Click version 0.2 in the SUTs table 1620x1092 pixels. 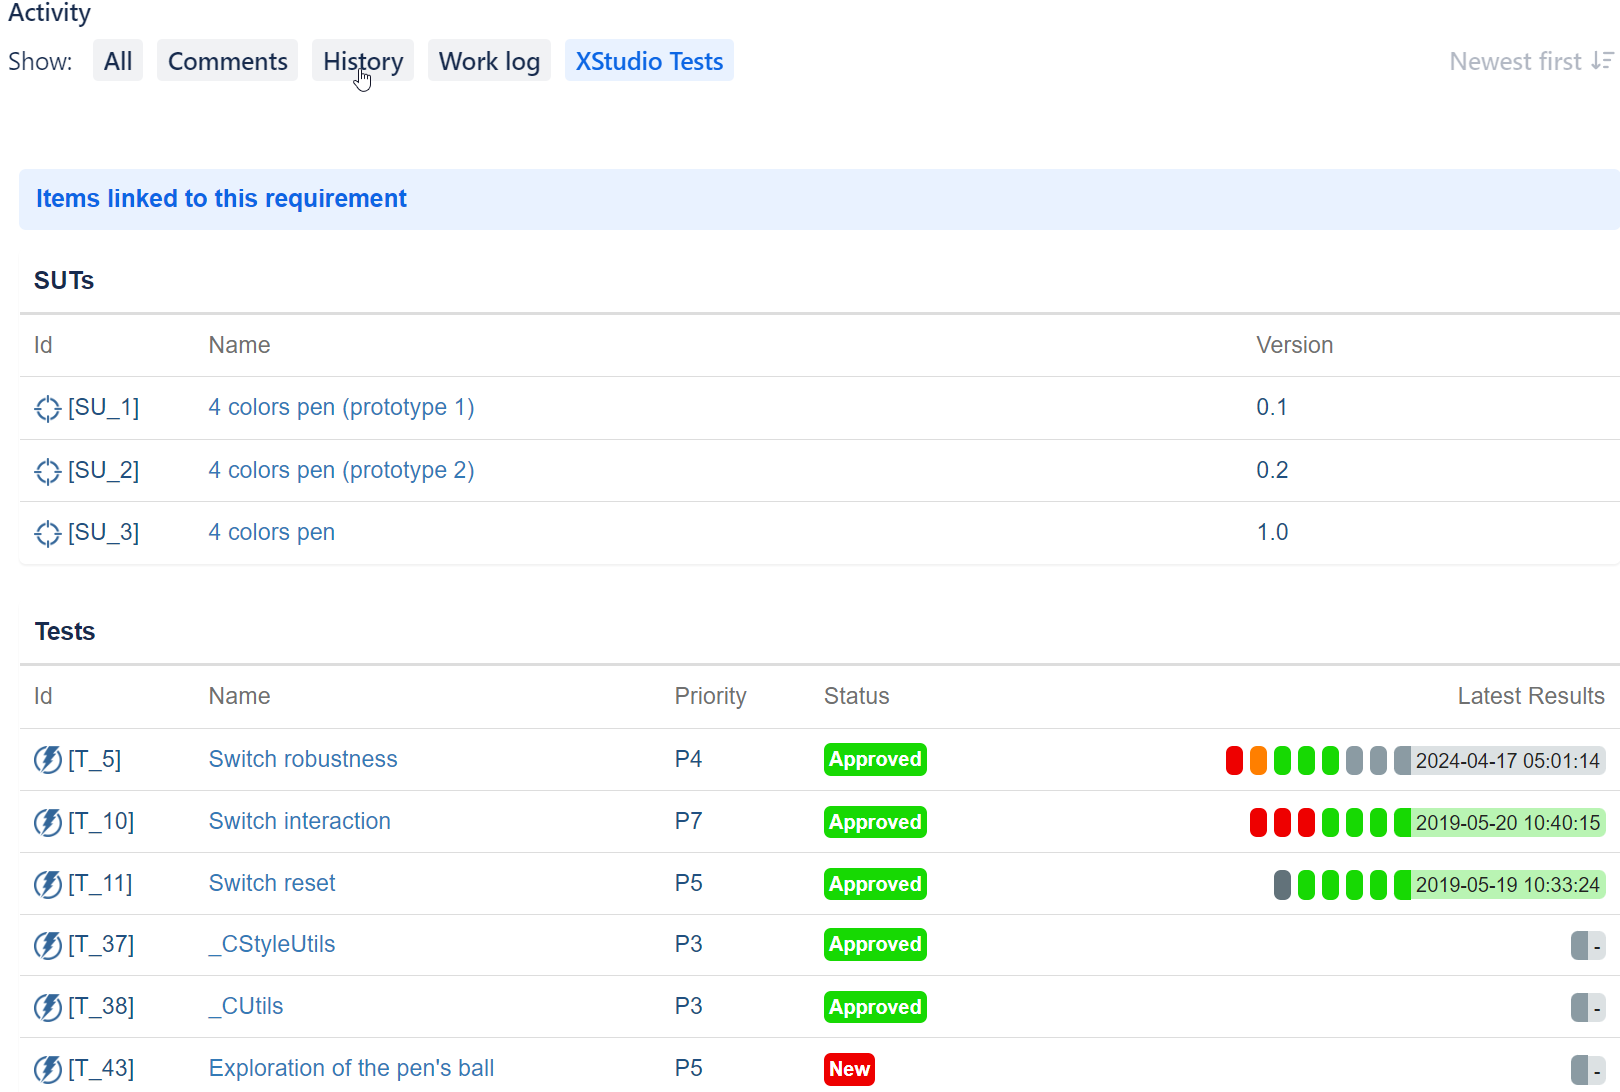1272,470
